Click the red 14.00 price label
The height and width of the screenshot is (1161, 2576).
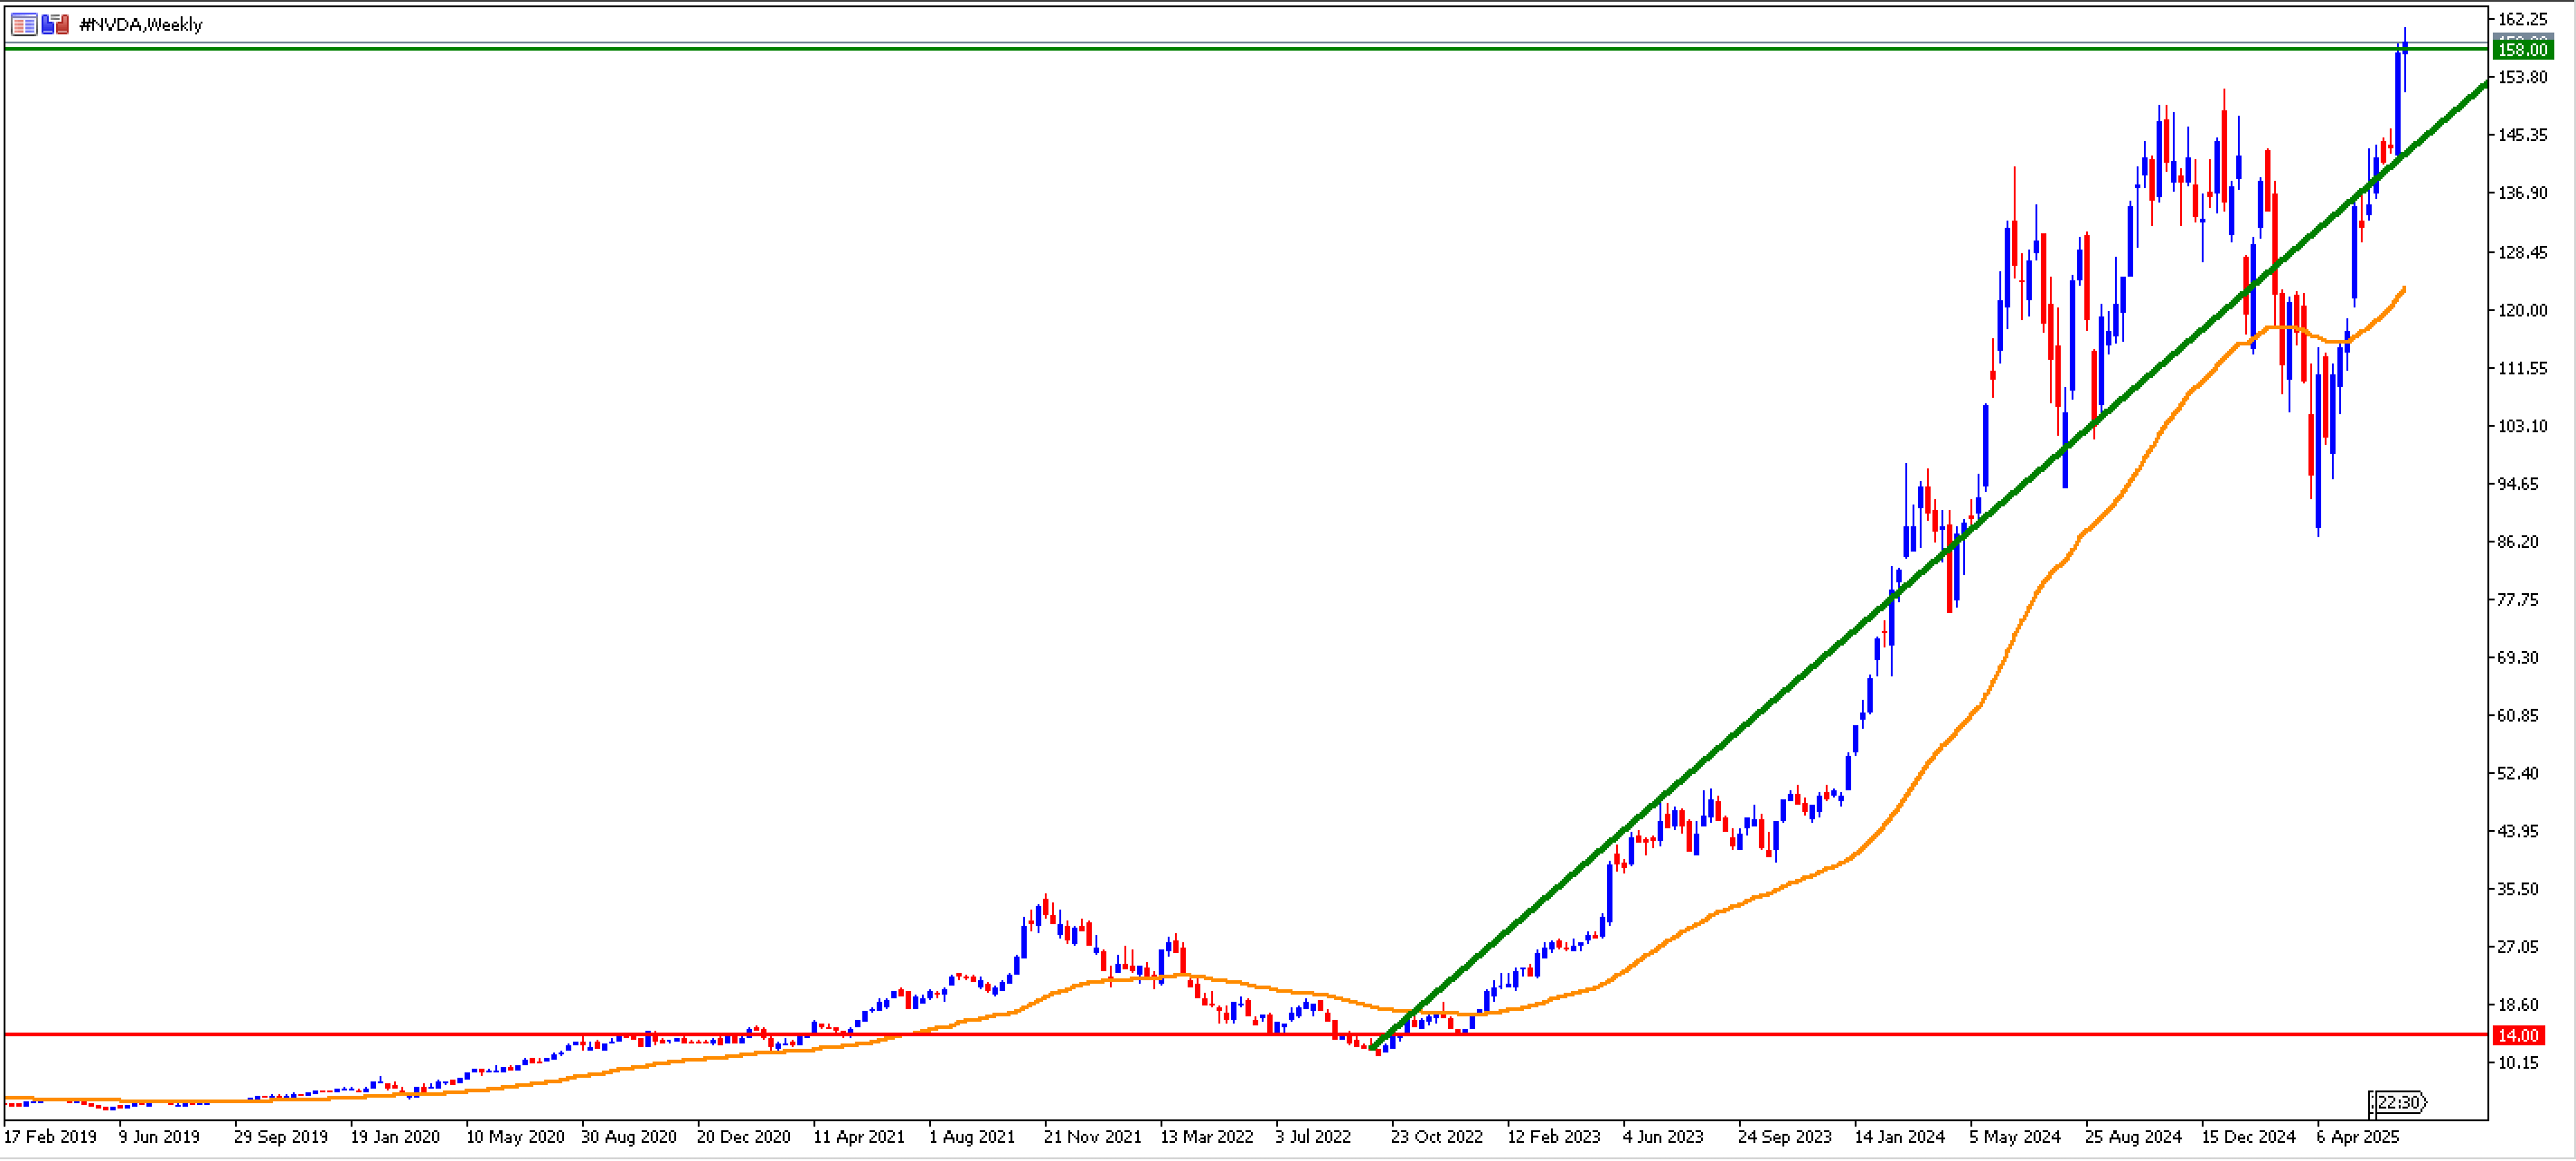click(2518, 1035)
